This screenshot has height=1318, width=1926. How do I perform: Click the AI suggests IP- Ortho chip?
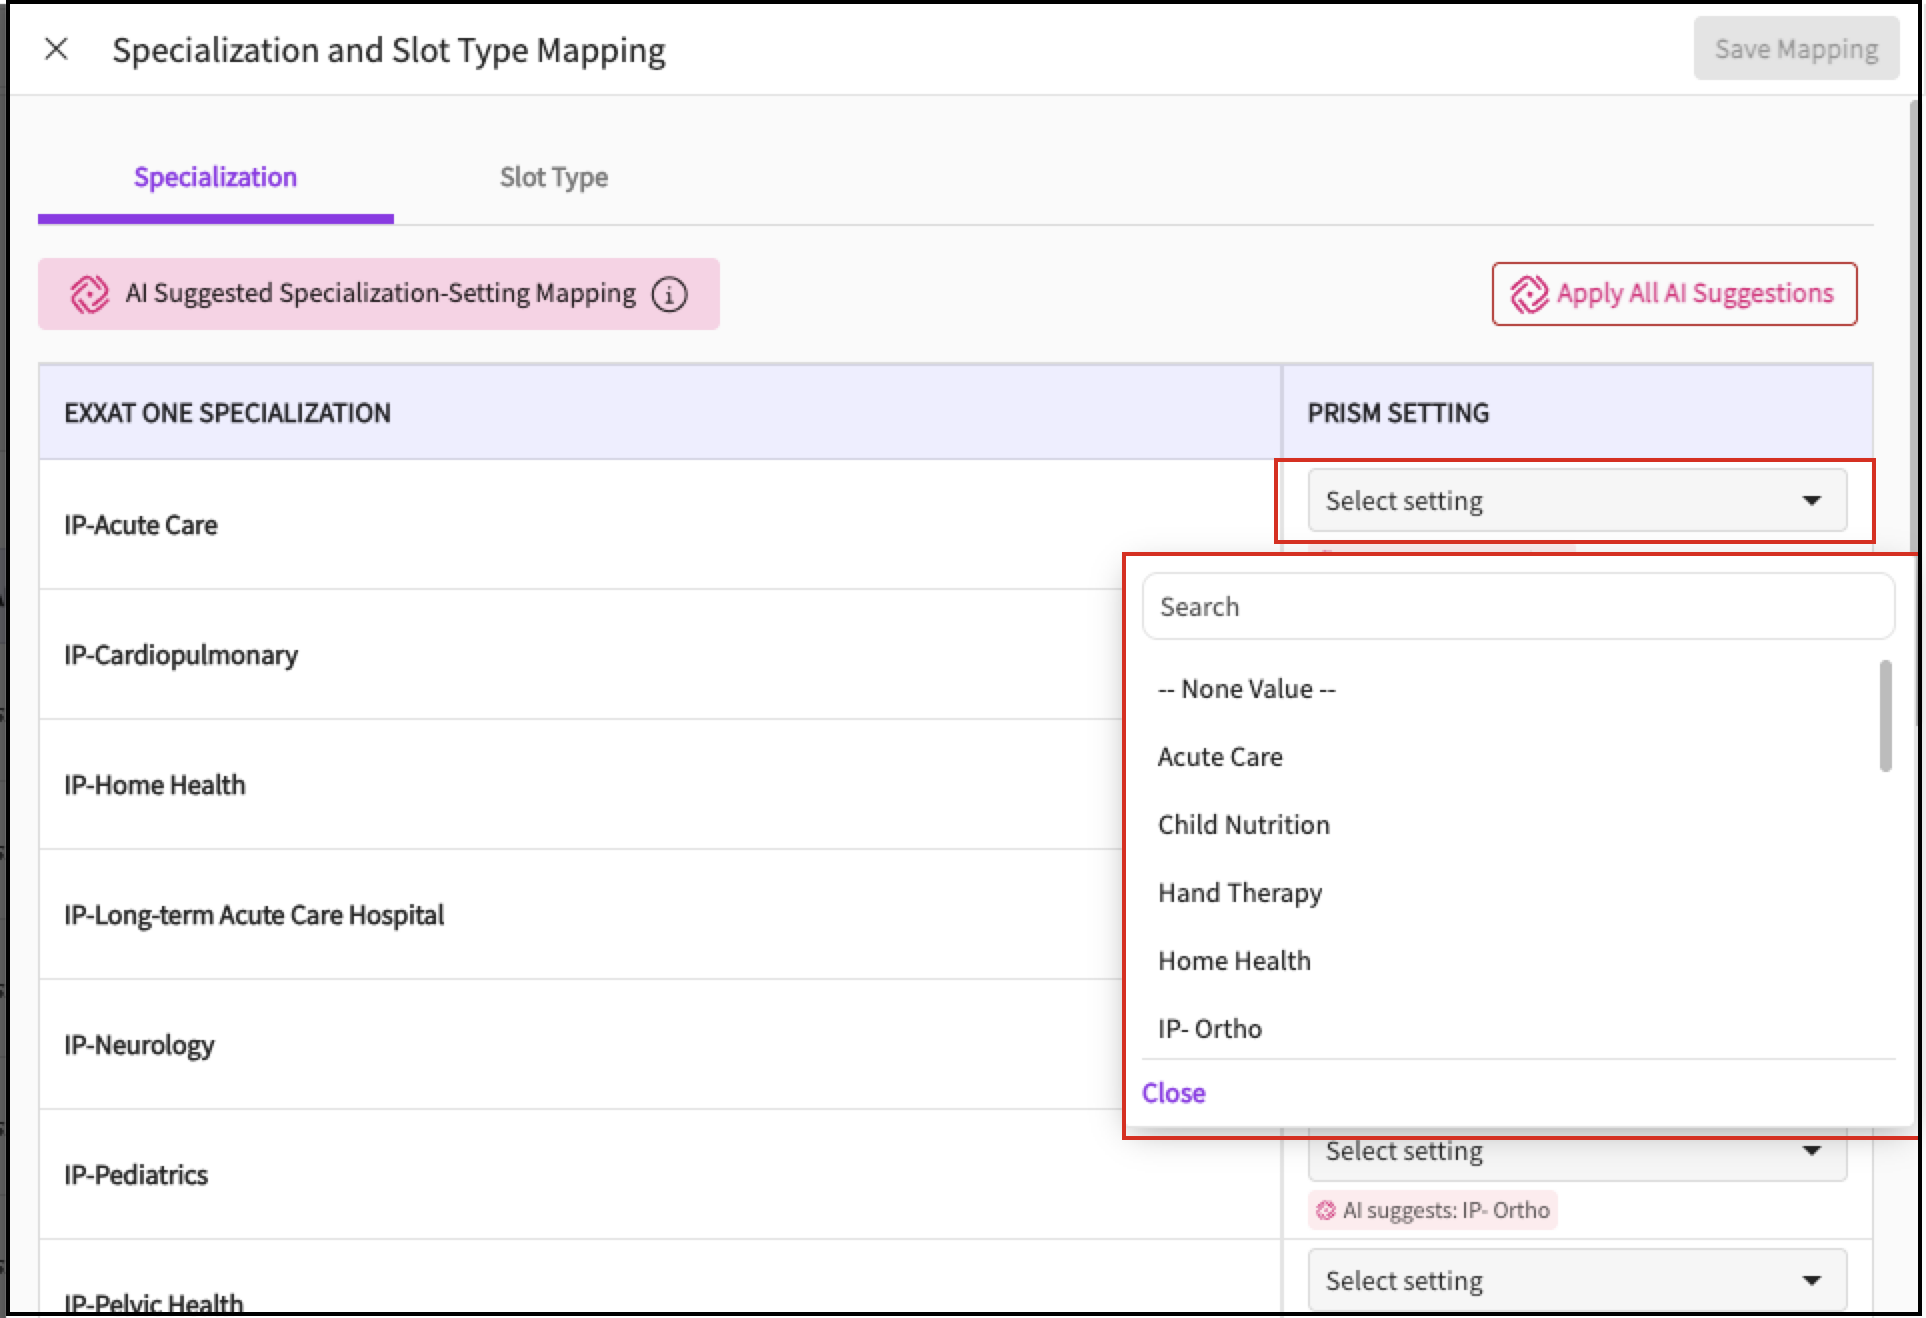tap(1433, 1210)
